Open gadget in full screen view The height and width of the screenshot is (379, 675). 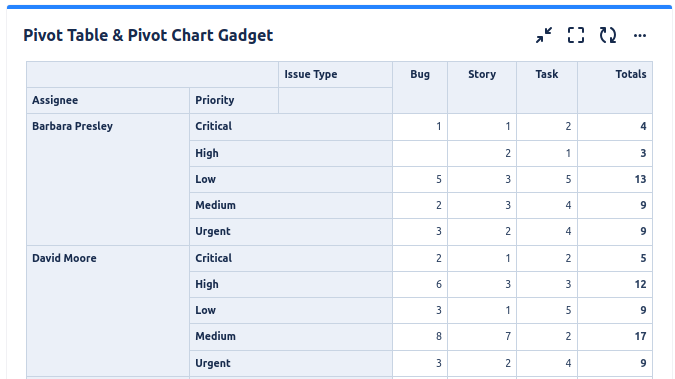click(576, 35)
